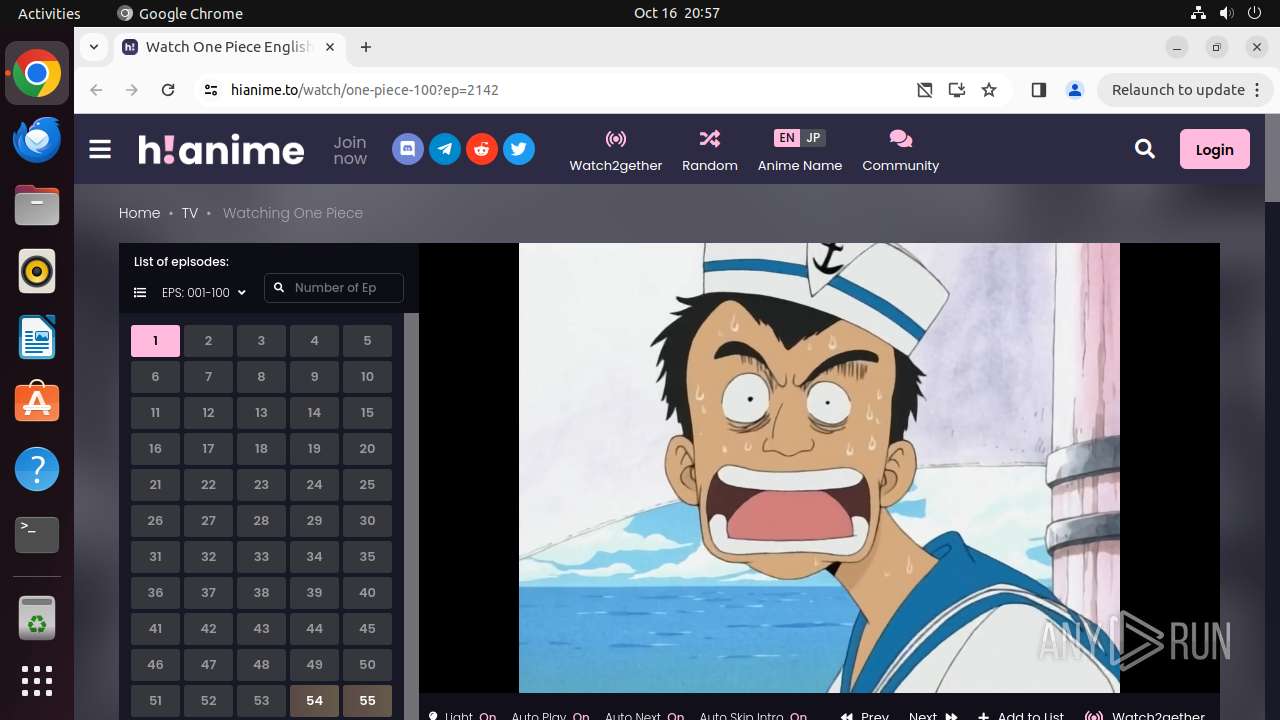Bookmark this page with the star icon
Screen dimensions: 1280x720
[989, 90]
